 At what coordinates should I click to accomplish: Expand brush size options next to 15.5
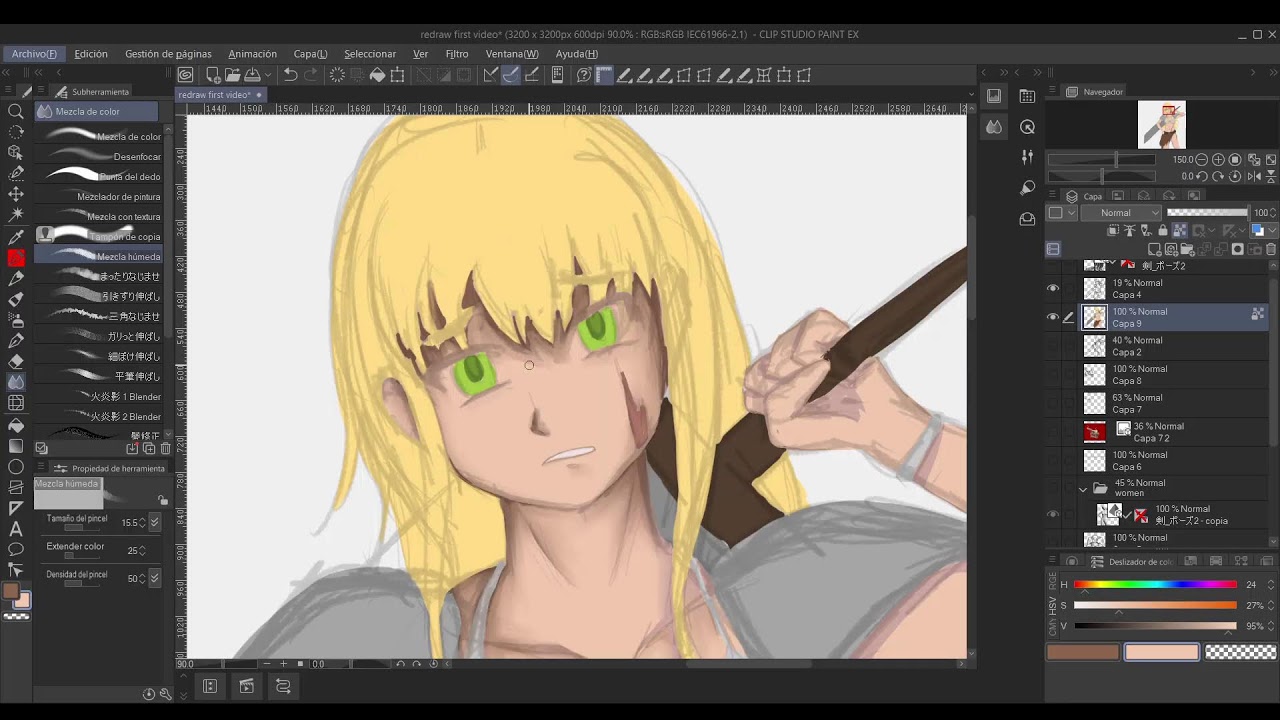click(x=154, y=522)
